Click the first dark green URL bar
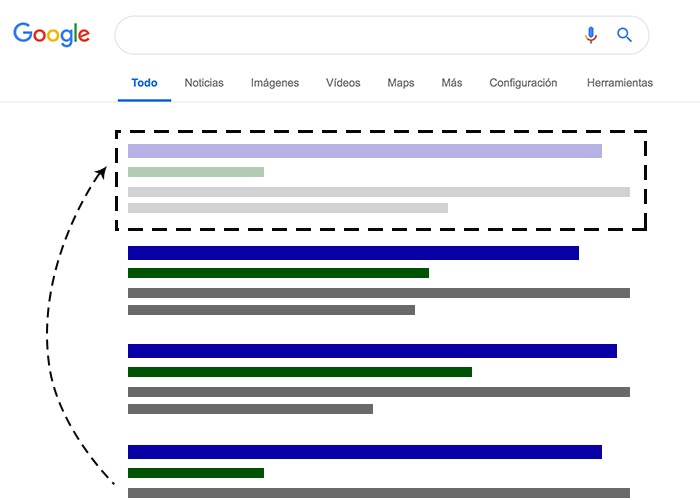The width and height of the screenshot is (700, 500). pos(278,273)
